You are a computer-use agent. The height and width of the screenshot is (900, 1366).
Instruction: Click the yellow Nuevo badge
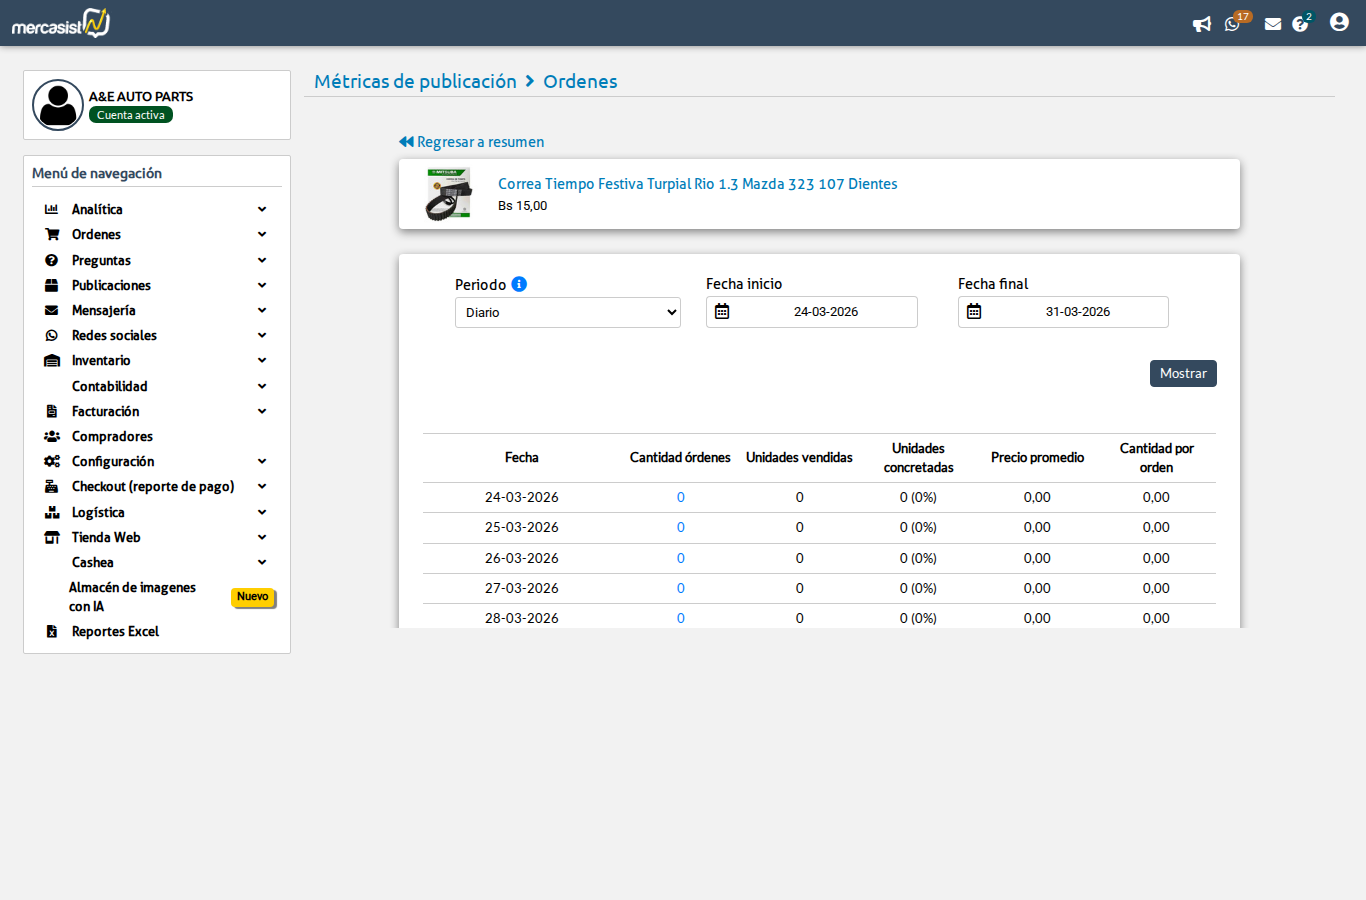253,597
